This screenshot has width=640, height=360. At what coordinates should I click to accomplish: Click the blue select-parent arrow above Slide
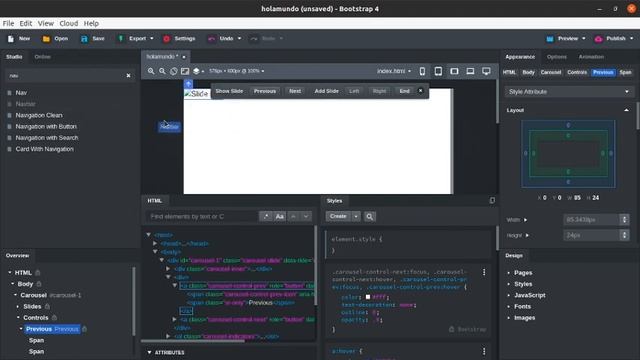pos(188,84)
